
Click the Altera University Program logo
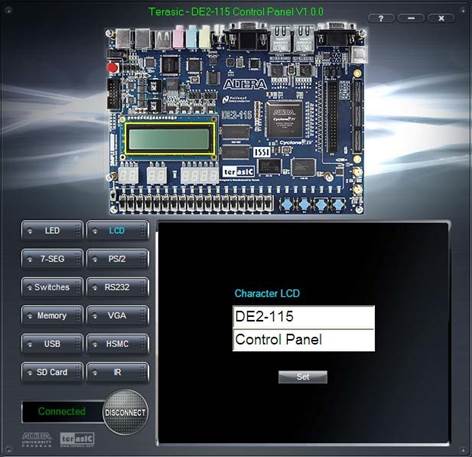point(37,439)
